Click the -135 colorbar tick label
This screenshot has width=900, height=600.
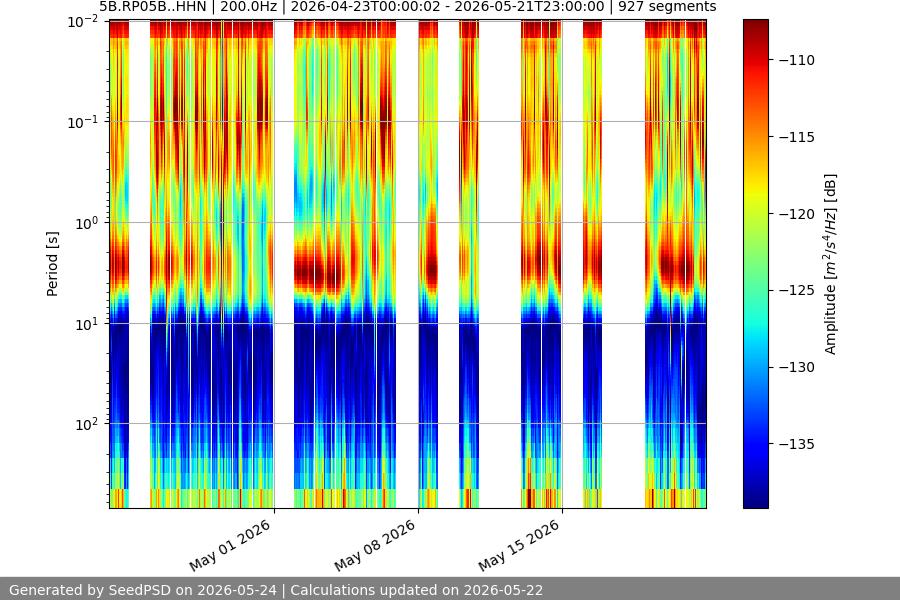[797, 444]
